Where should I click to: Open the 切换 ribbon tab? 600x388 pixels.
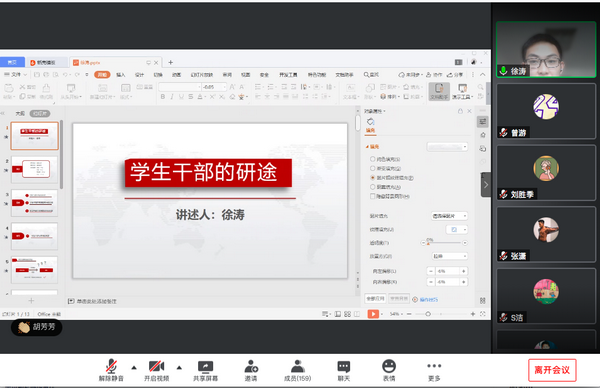[158, 75]
